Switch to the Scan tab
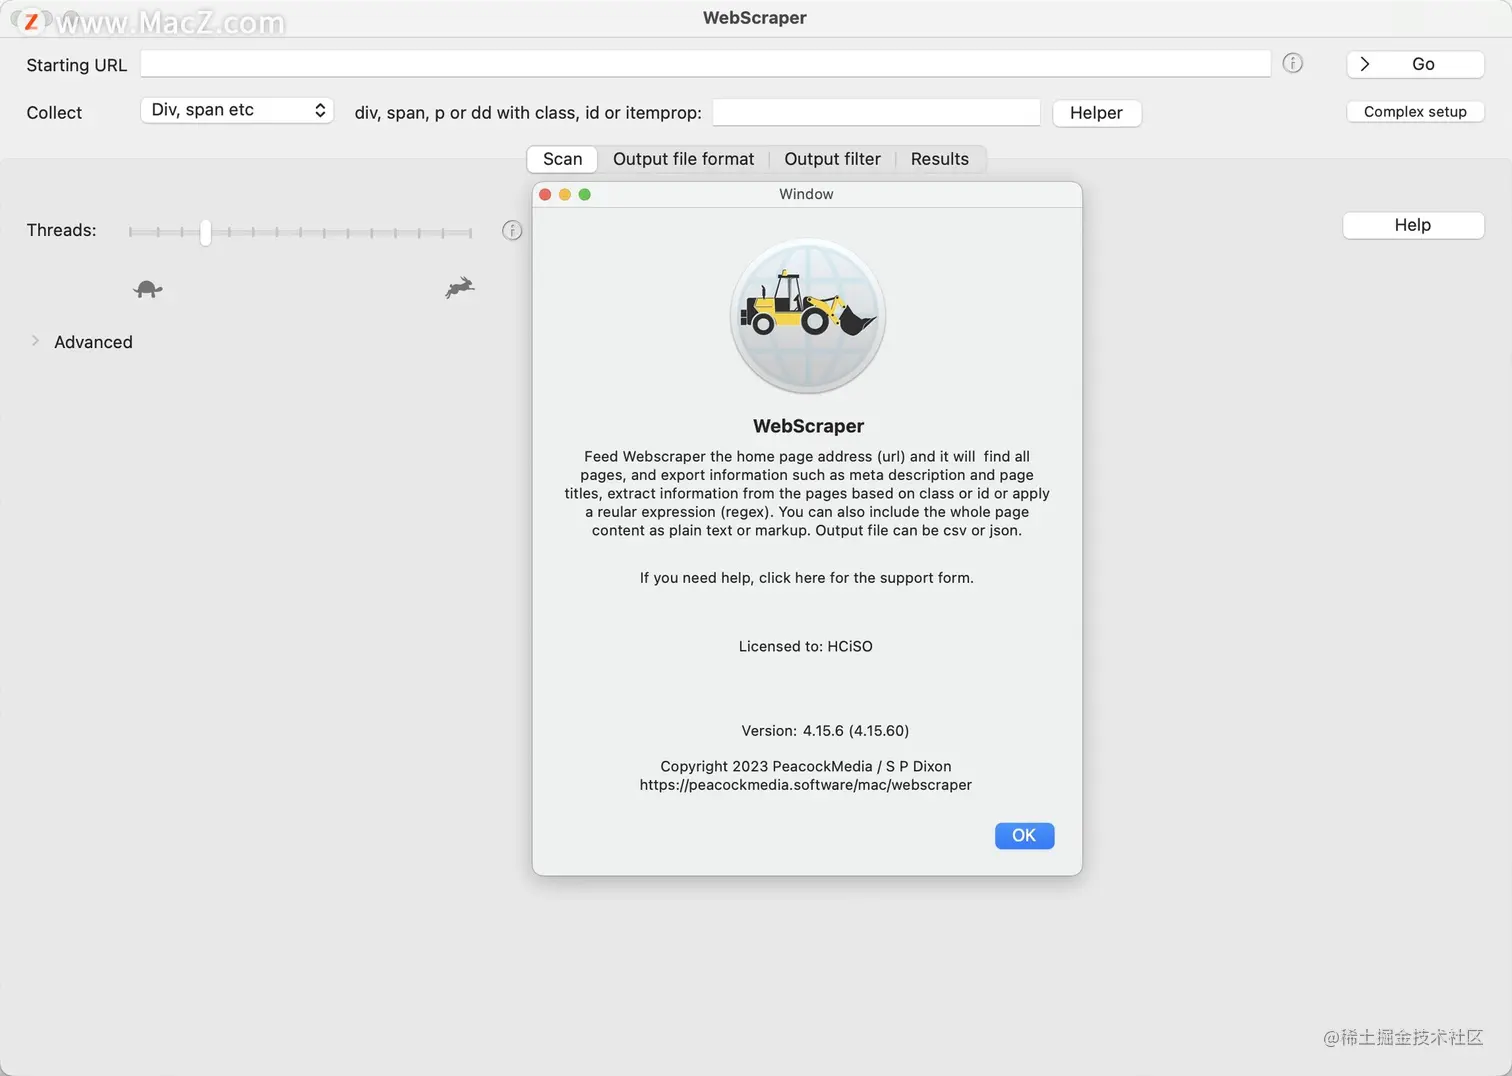The width and height of the screenshot is (1512, 1076). (x=562, y=159)
